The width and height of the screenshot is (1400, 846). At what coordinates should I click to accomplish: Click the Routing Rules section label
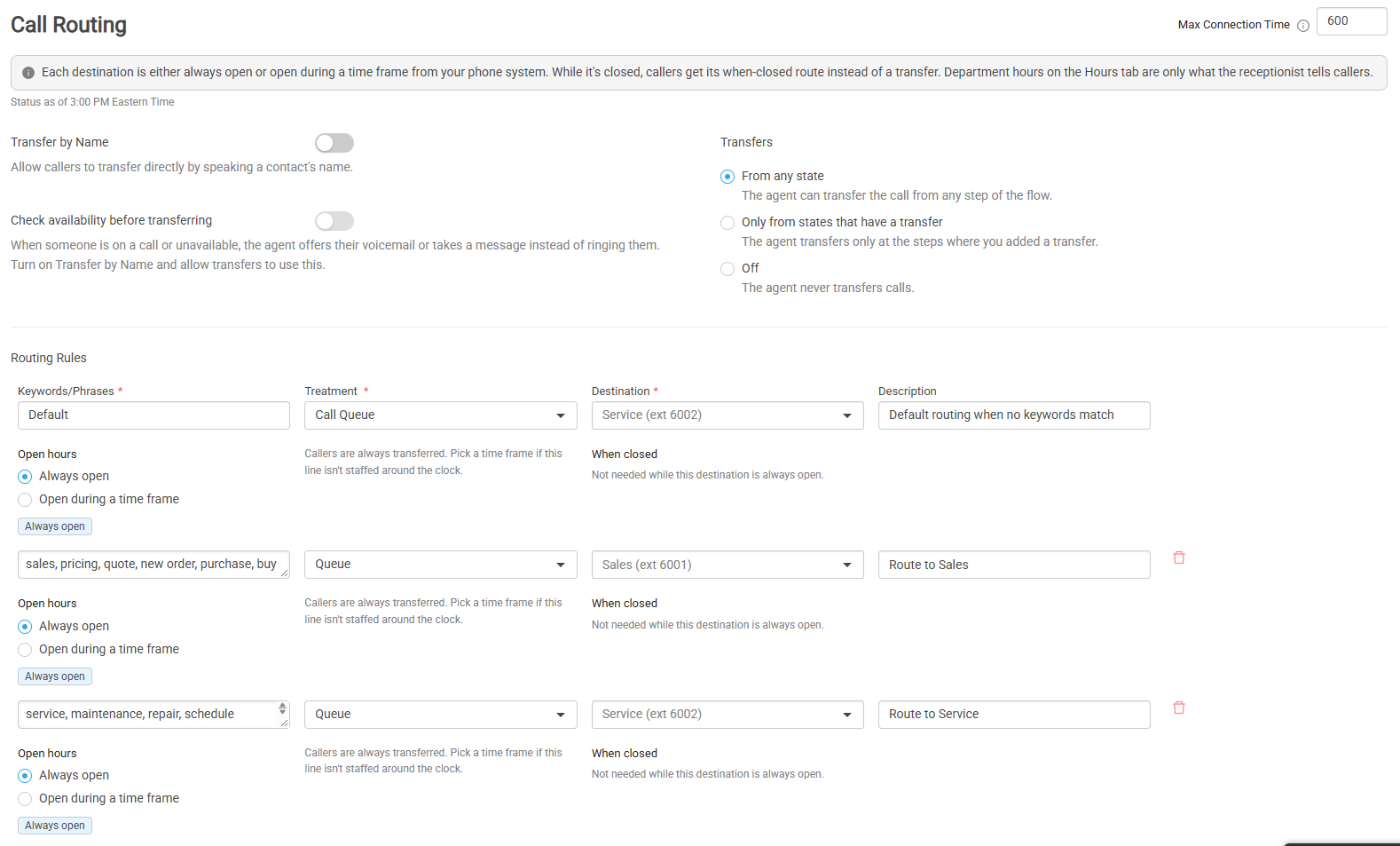[48, 357]
